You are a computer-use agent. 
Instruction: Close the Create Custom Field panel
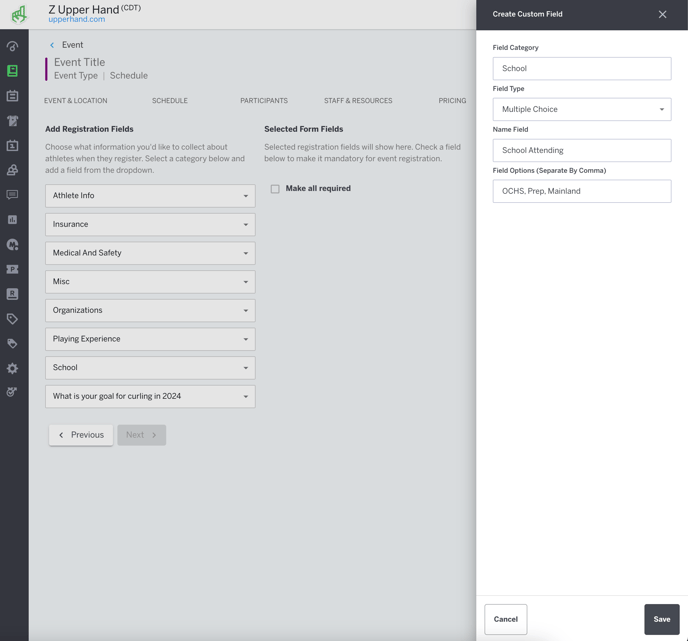pos(662,14)
